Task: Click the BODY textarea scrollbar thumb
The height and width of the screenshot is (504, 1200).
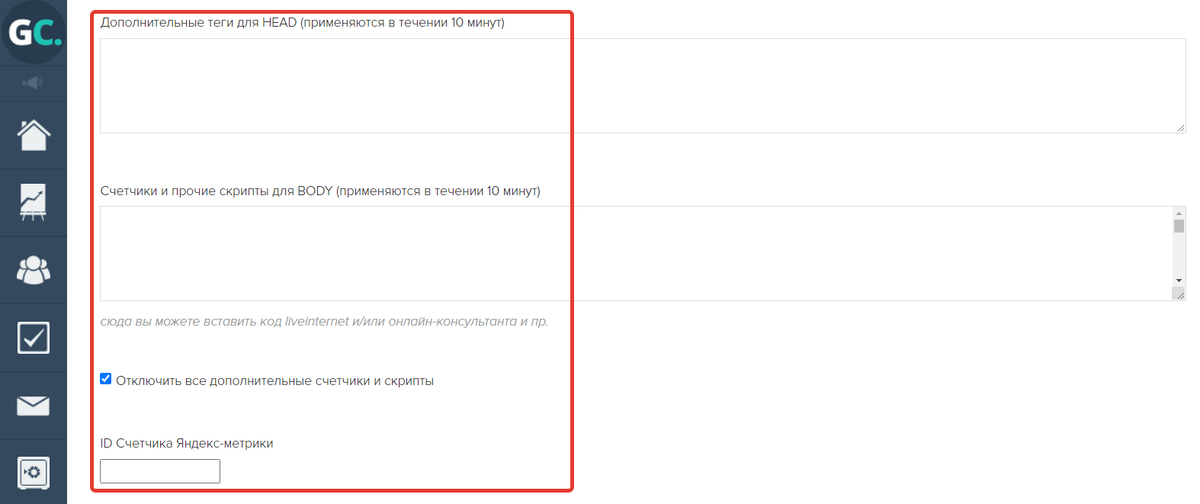Action: pyautogui.click(x=1178, y=226)
